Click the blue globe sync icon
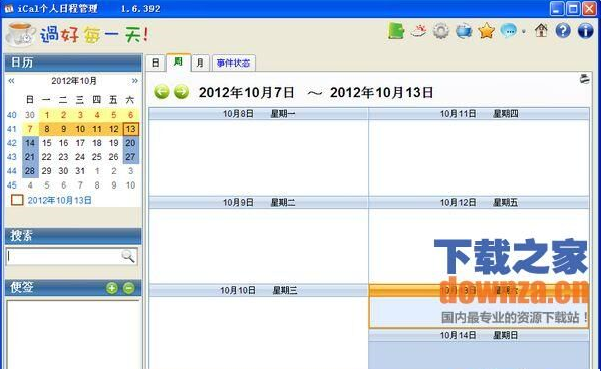Image resolution: width=603 pixels, height=371 pixels. click(x=464, y=31)
